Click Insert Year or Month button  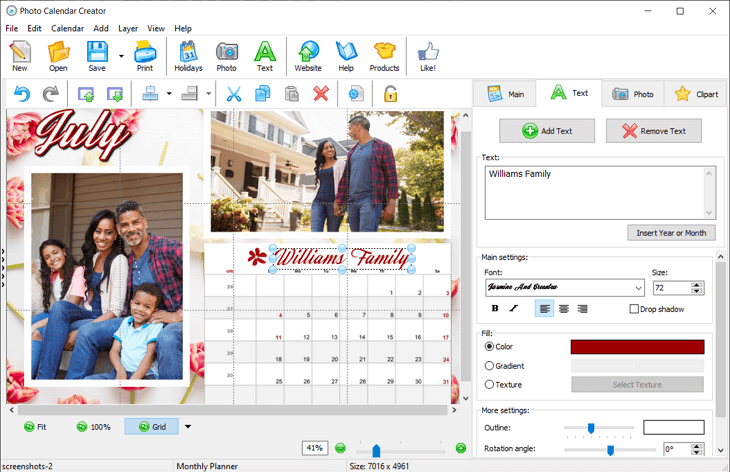point(671,233)
